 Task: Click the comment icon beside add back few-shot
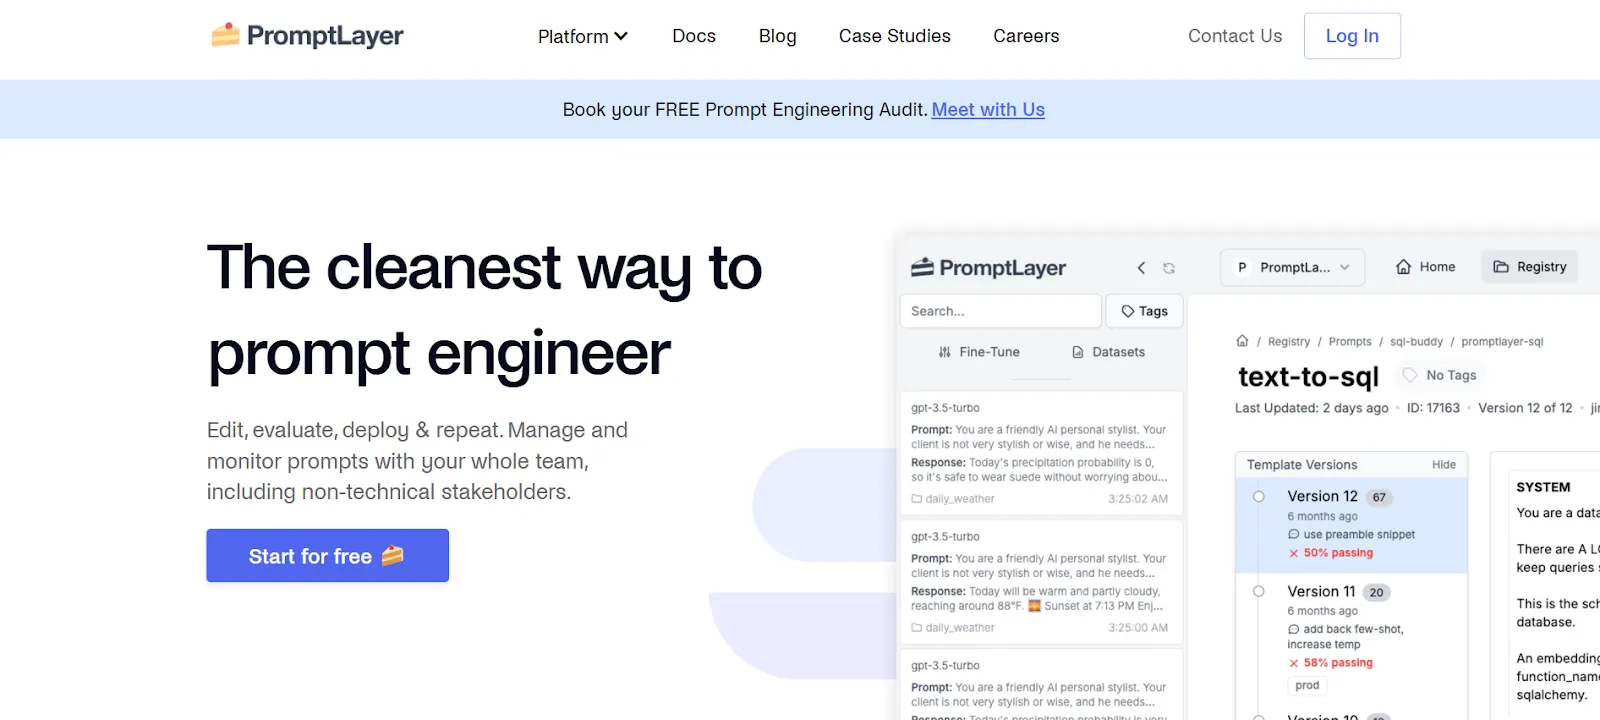point(1294,630)
